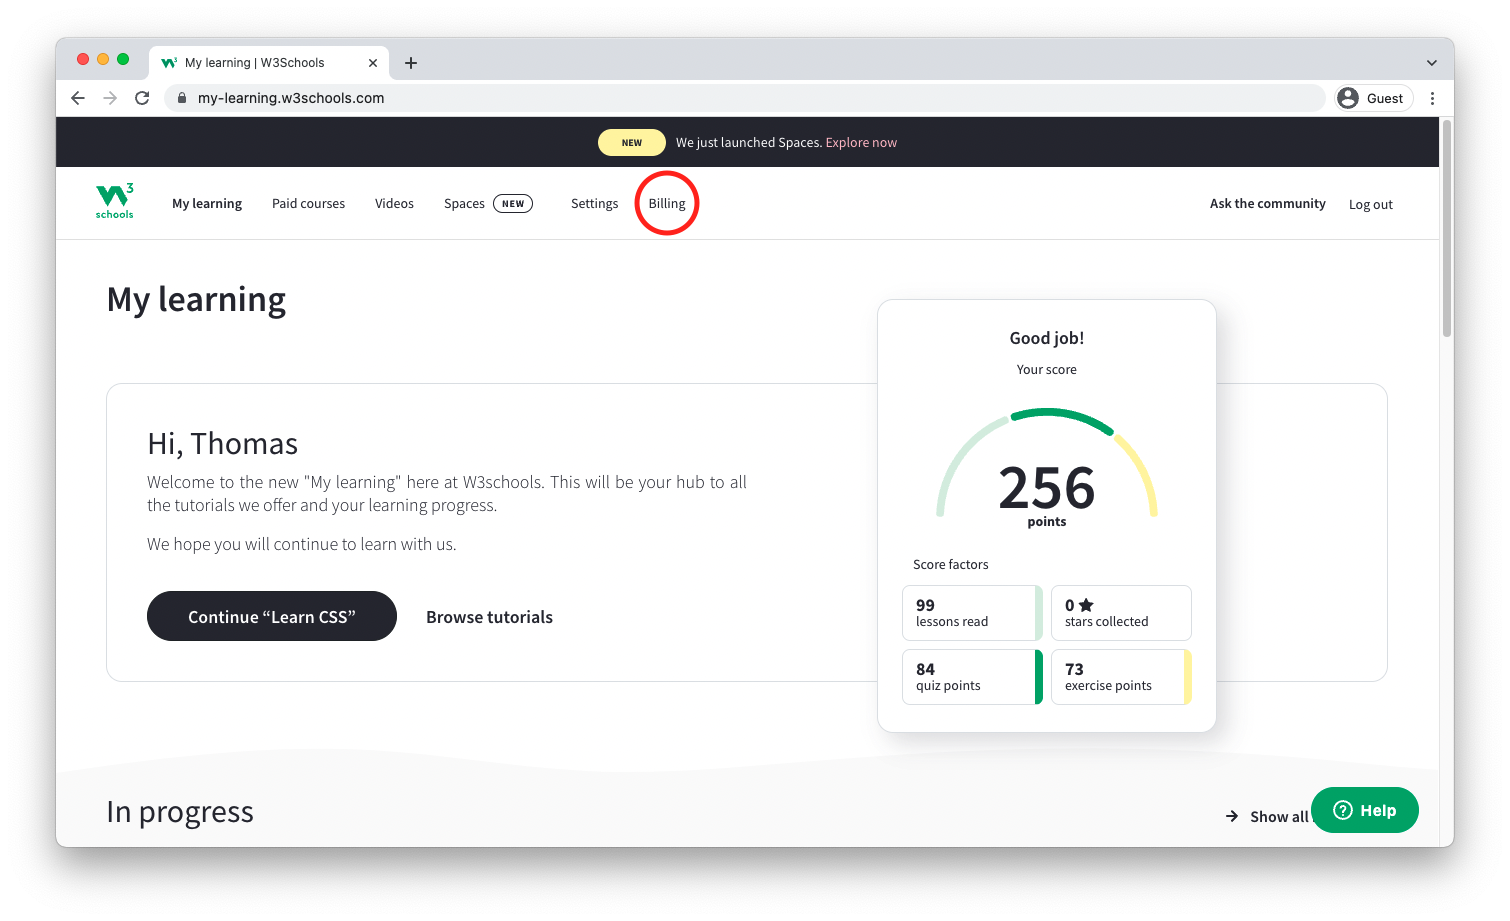Open Billing nav item
This screenshot has height=921, width=1510.
pyautogui.click(x=667, y=204)
